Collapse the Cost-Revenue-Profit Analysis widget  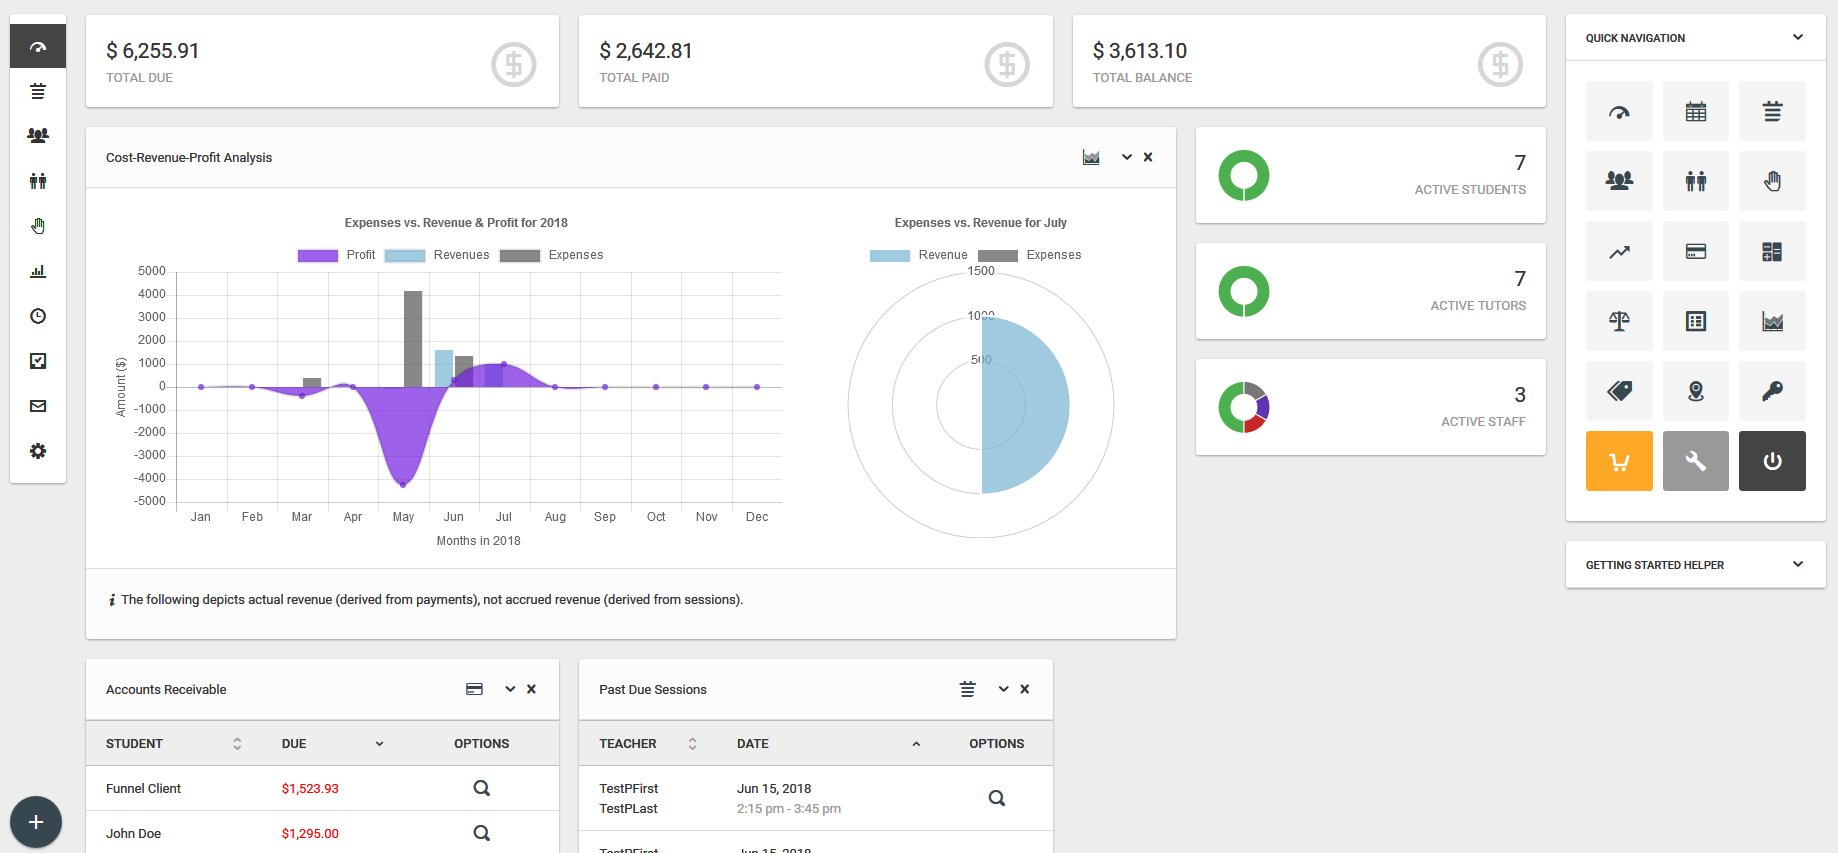pyautogui.click(x=1126, y=157)
